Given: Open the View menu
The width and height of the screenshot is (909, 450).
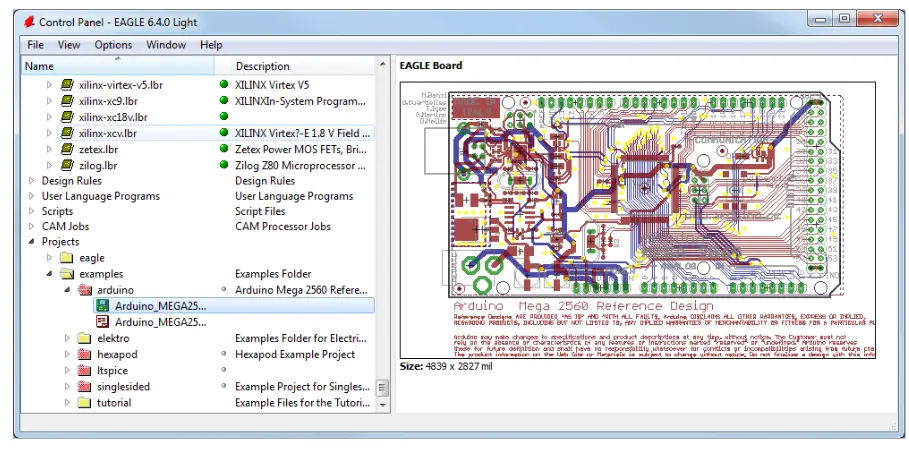Looking at the screenshot, I should pos(69,45).
